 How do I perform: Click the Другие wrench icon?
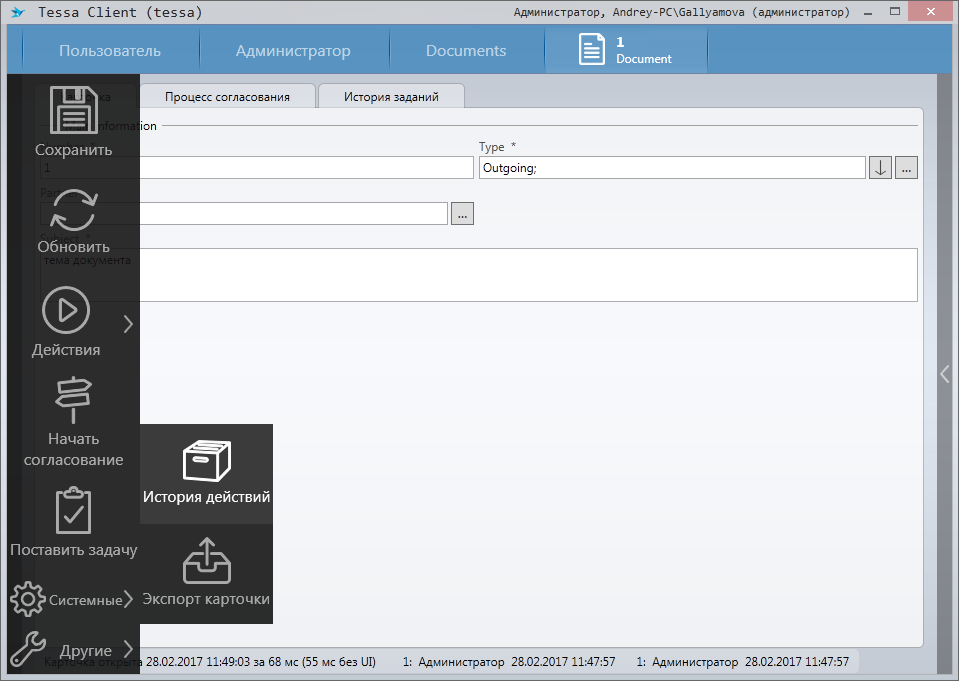pyautogui.click(x=28, y=649)
